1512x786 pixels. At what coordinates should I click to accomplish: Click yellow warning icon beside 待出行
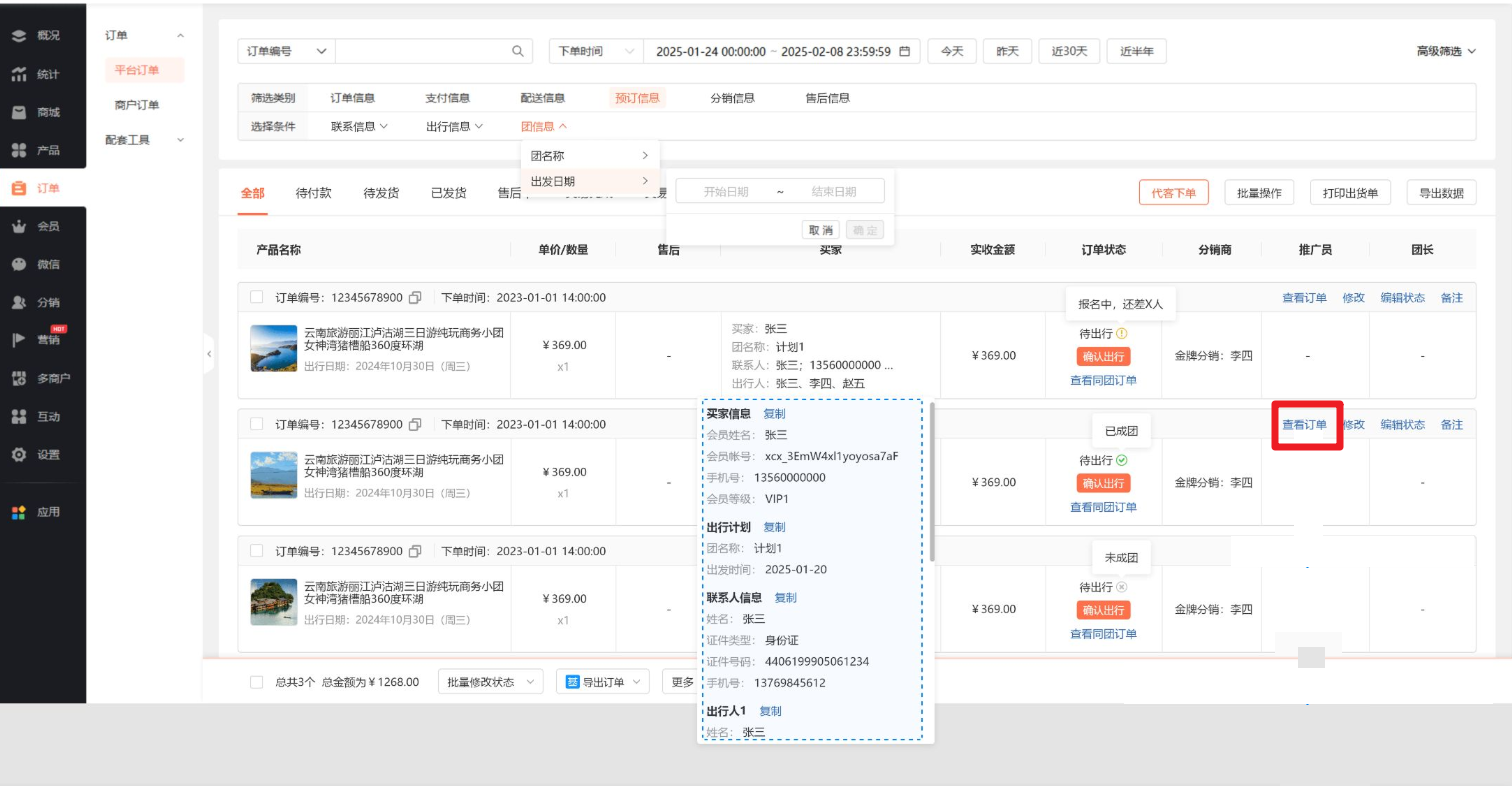1122,334
